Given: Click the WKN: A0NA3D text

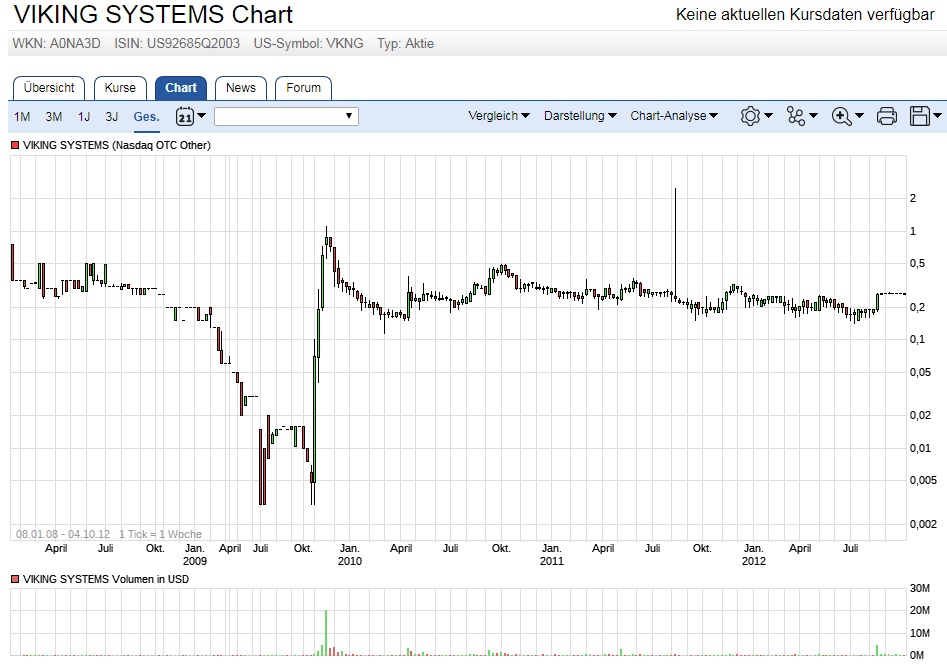Looking at the screenshot, I should (x=57, y=43).
